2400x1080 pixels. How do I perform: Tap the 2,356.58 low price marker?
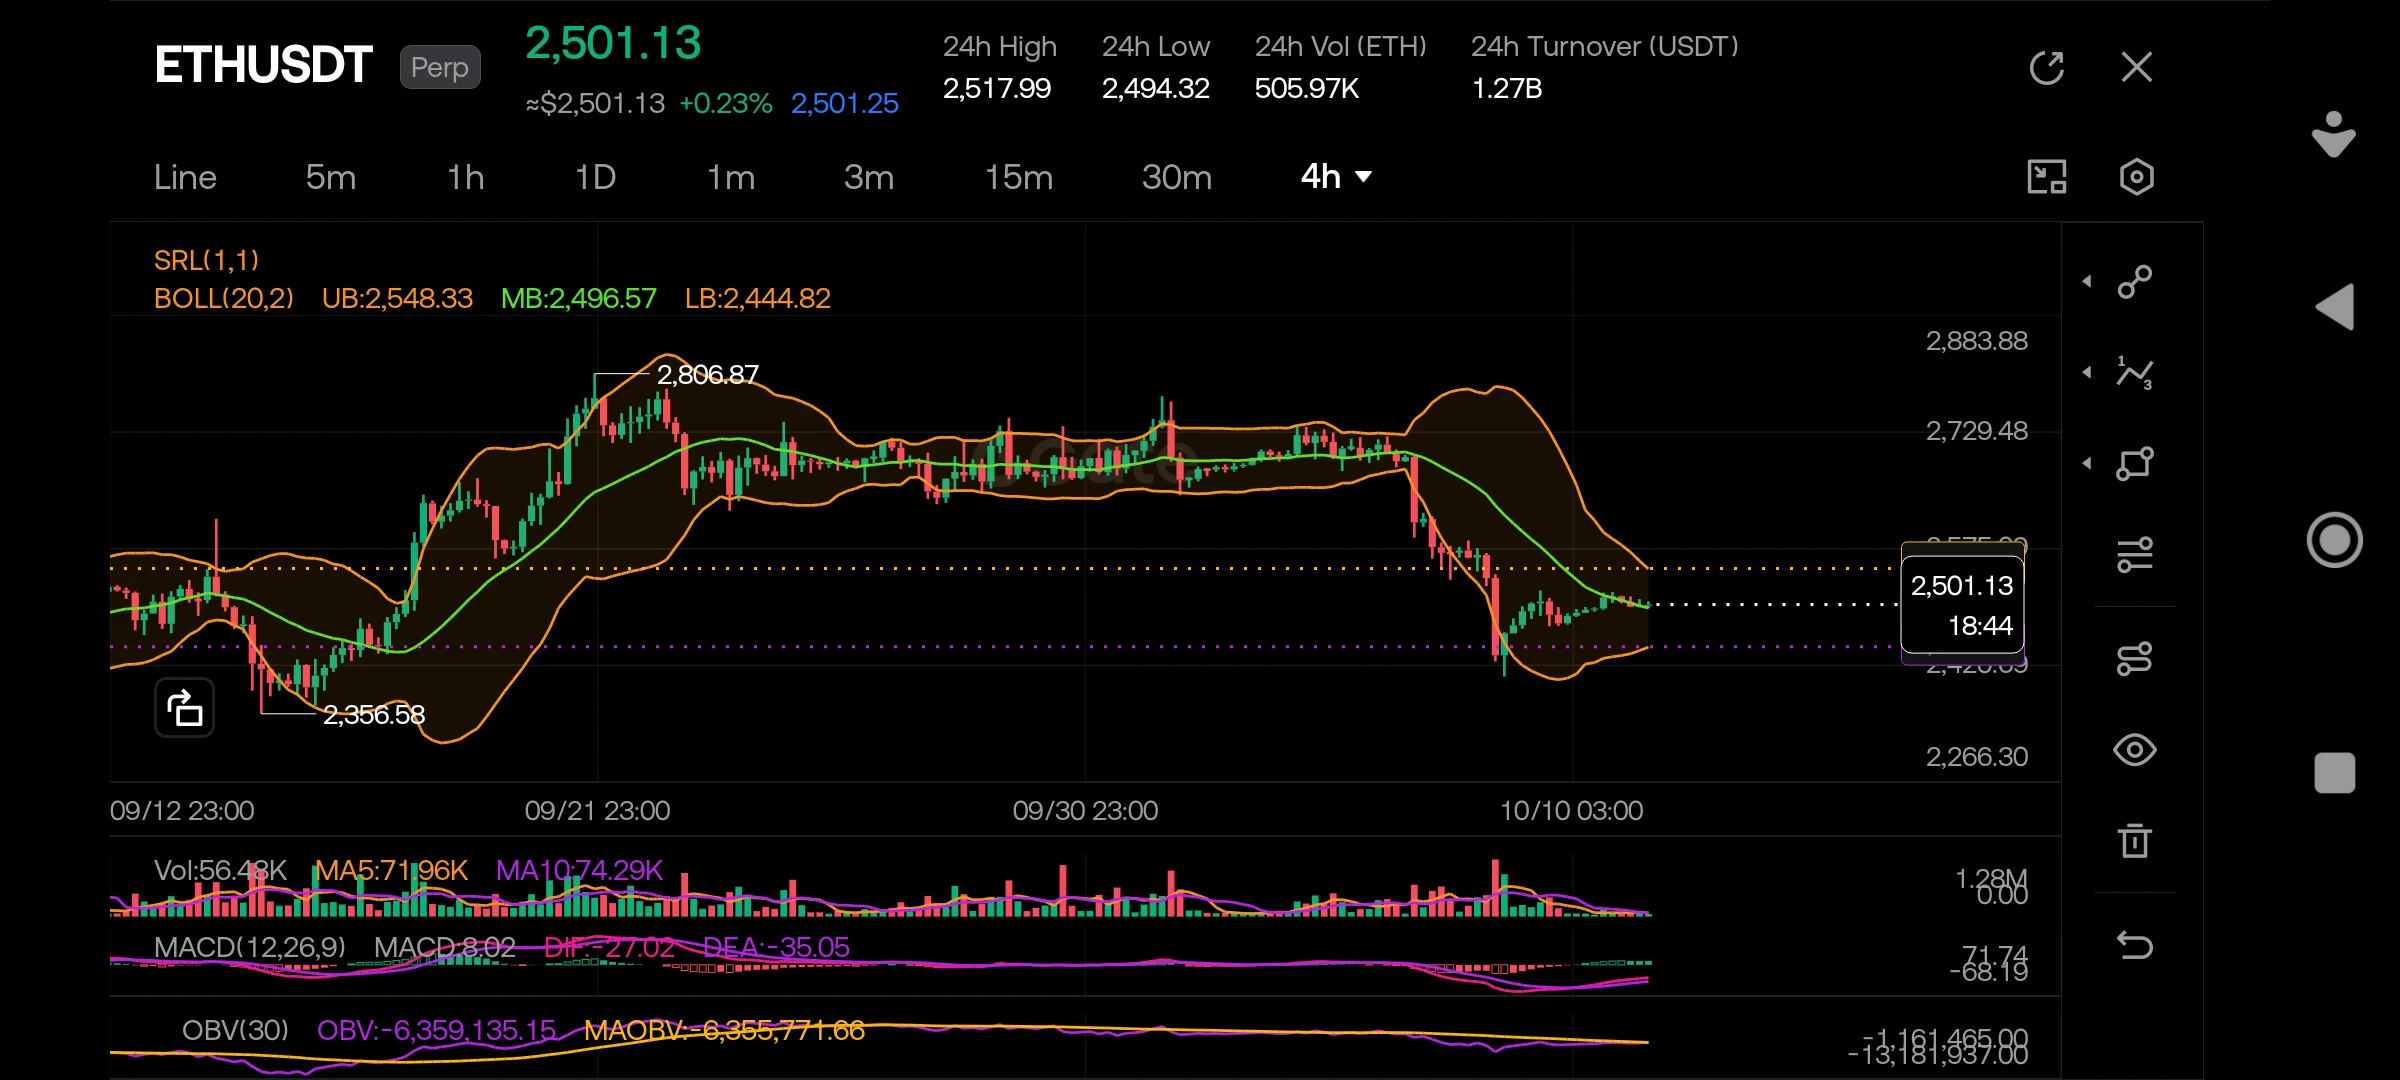[x=373, y=714]
